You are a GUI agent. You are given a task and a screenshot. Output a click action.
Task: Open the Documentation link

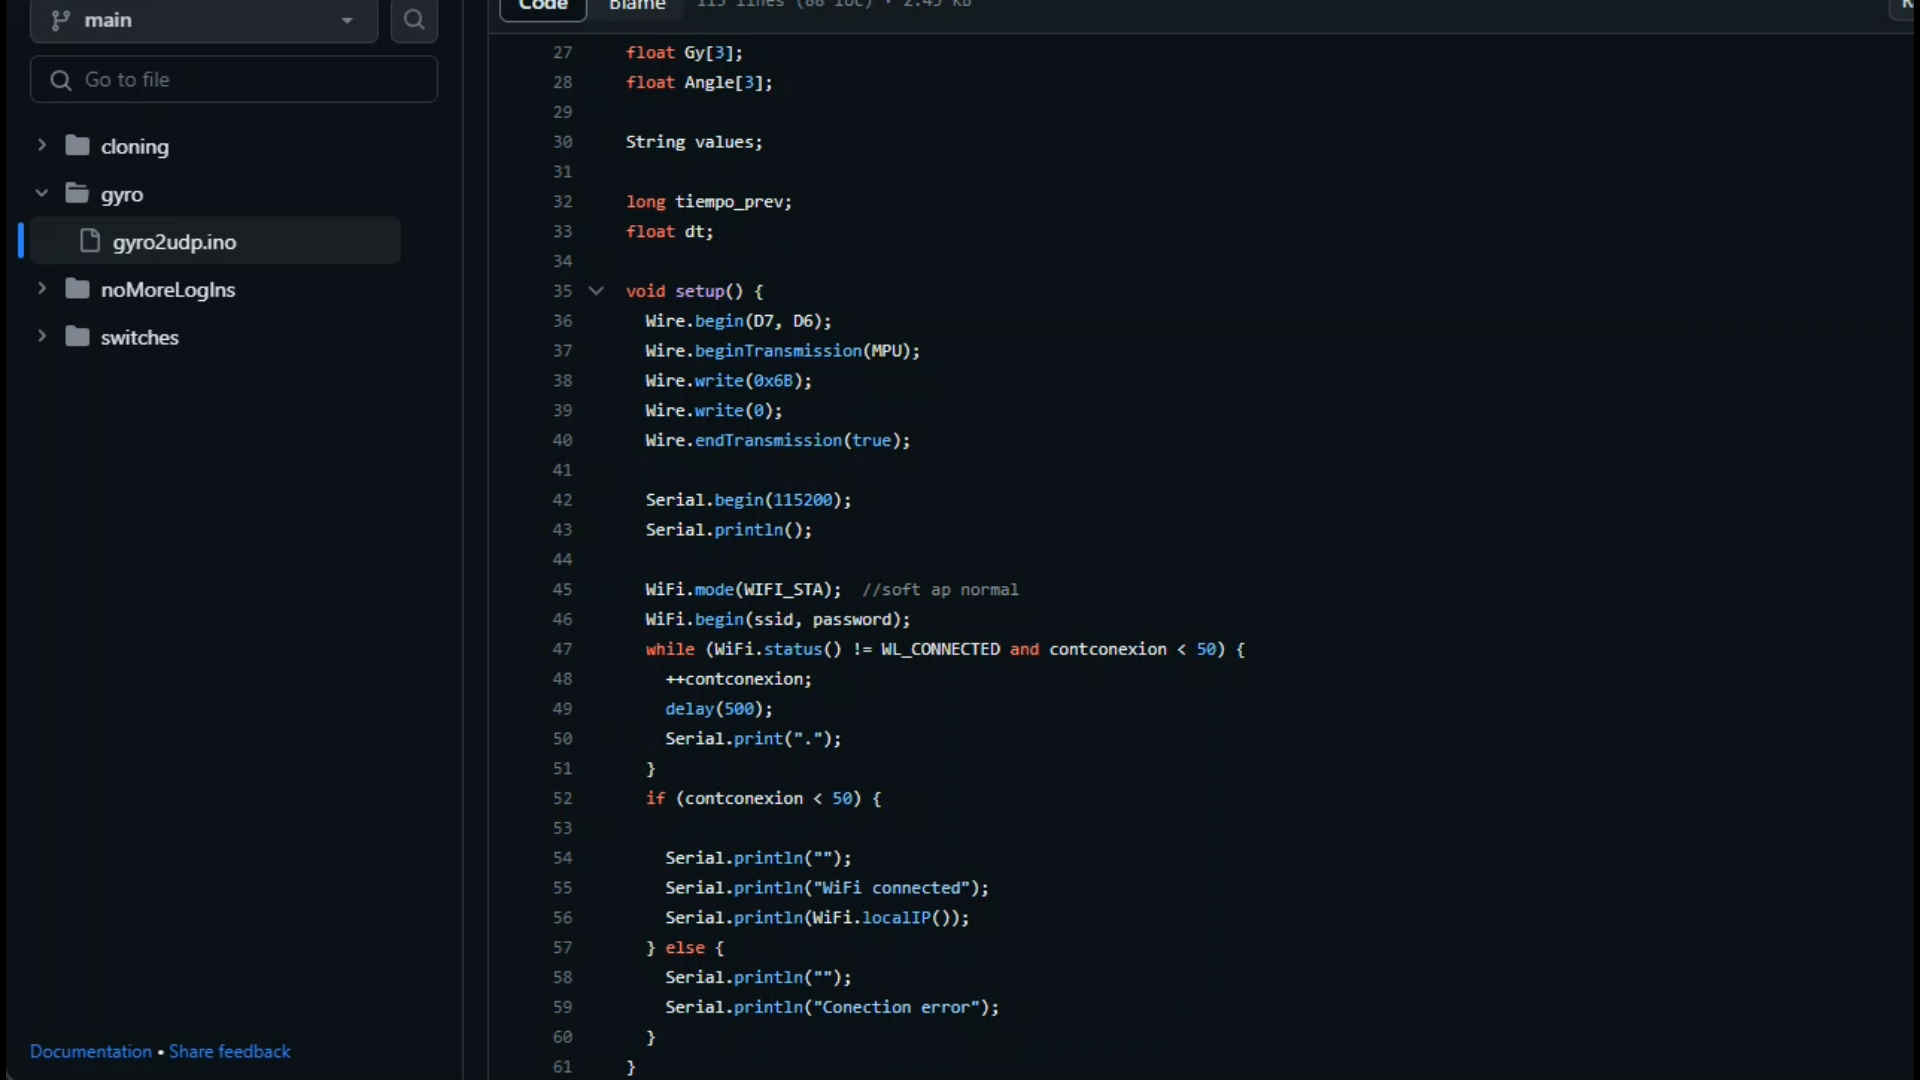tap(91, 1051)
